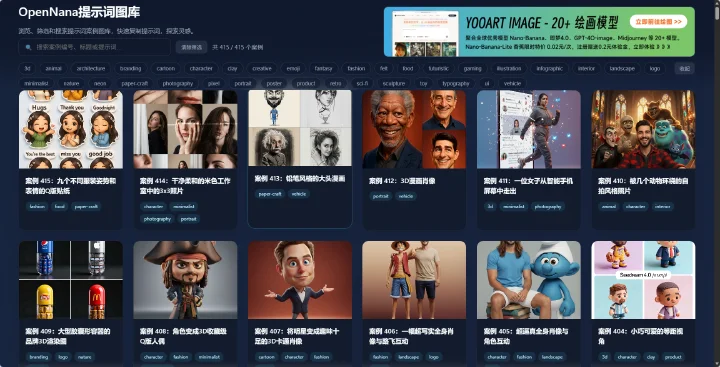Choose portrait in the top filter bar
The height and width of the screenshot is (367, 720).
(243, 84)
